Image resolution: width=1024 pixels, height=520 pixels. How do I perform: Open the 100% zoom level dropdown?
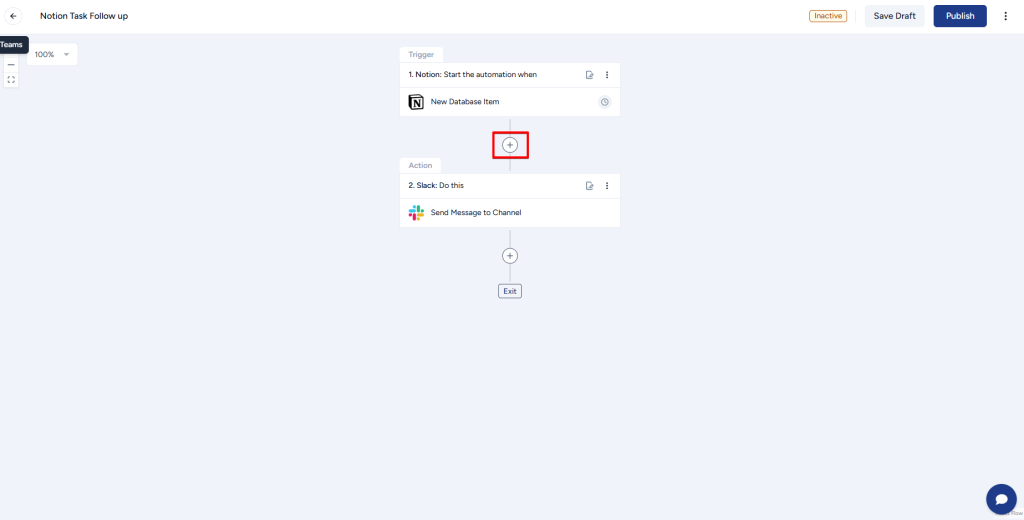click(x=52, y=54)
